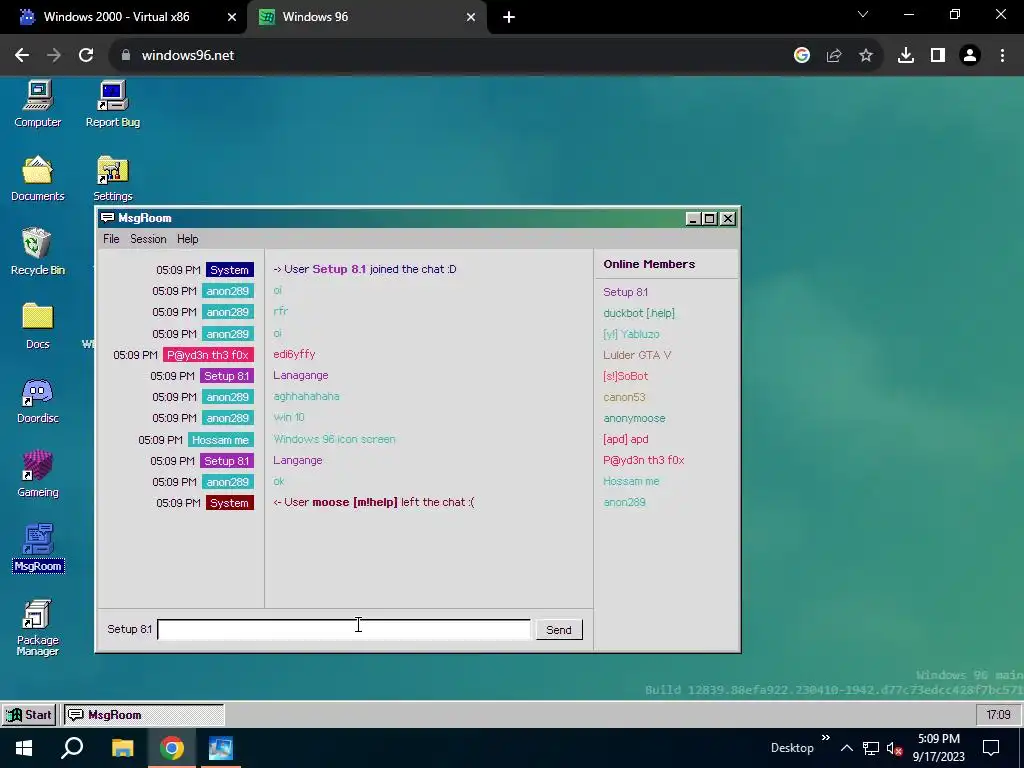Close the Windows 2000 tab
This screenshot has width=1024, height=768.
pyautogui.click(x=232, y=17)
